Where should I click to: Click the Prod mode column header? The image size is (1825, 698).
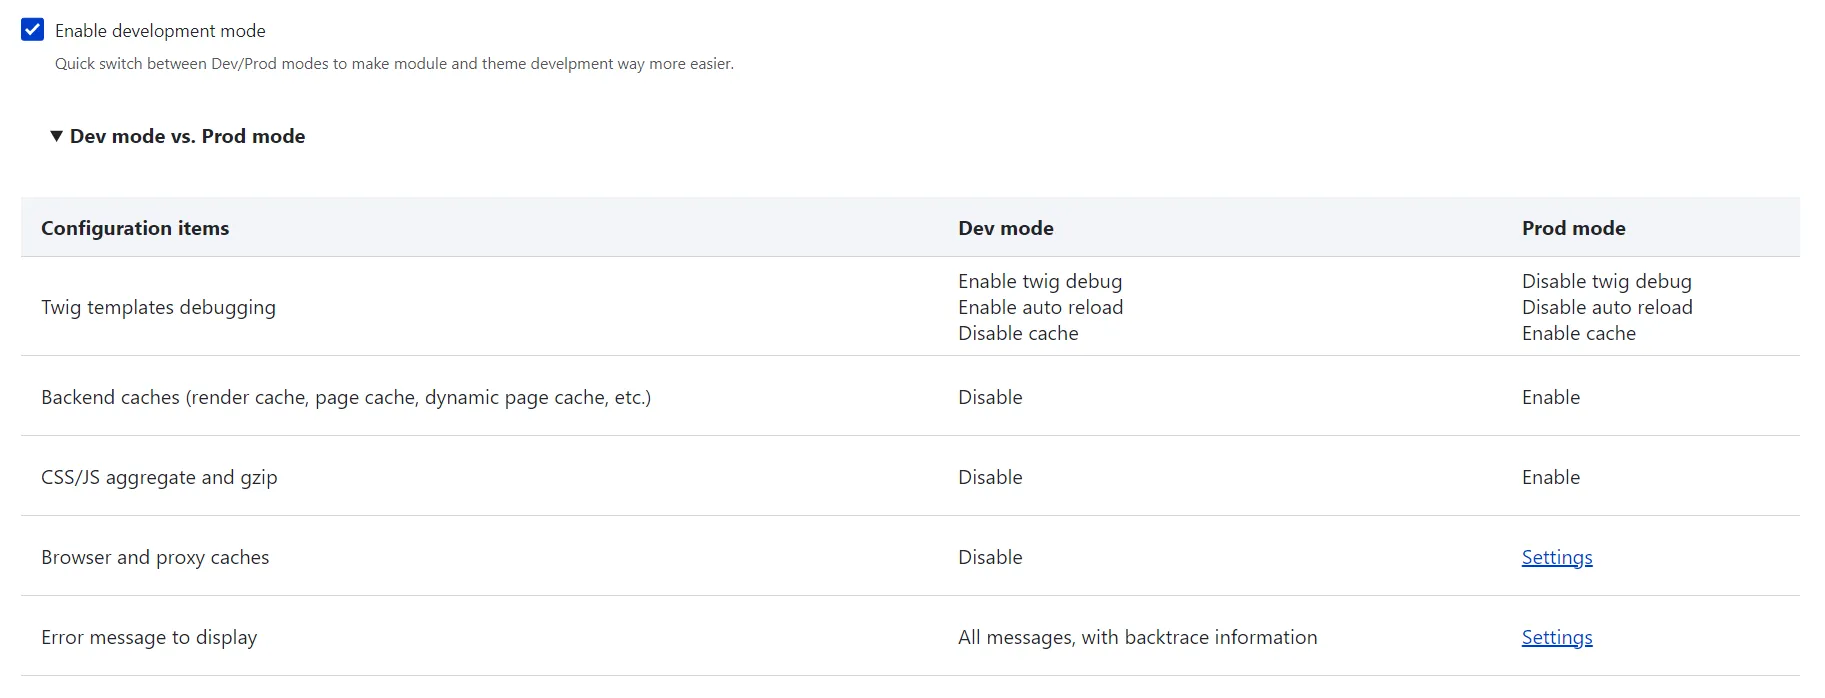coord(1573,228)
